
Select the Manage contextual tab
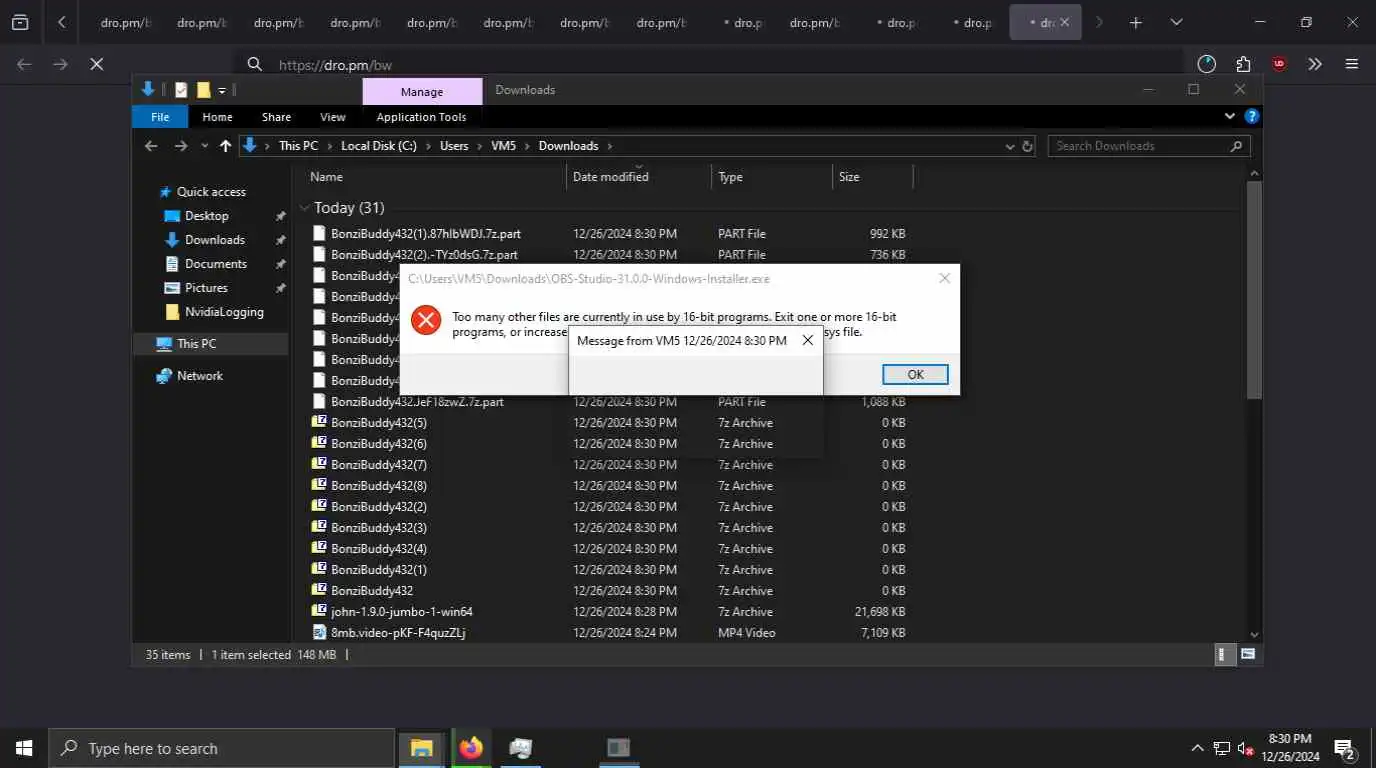[x=422, y=91]
